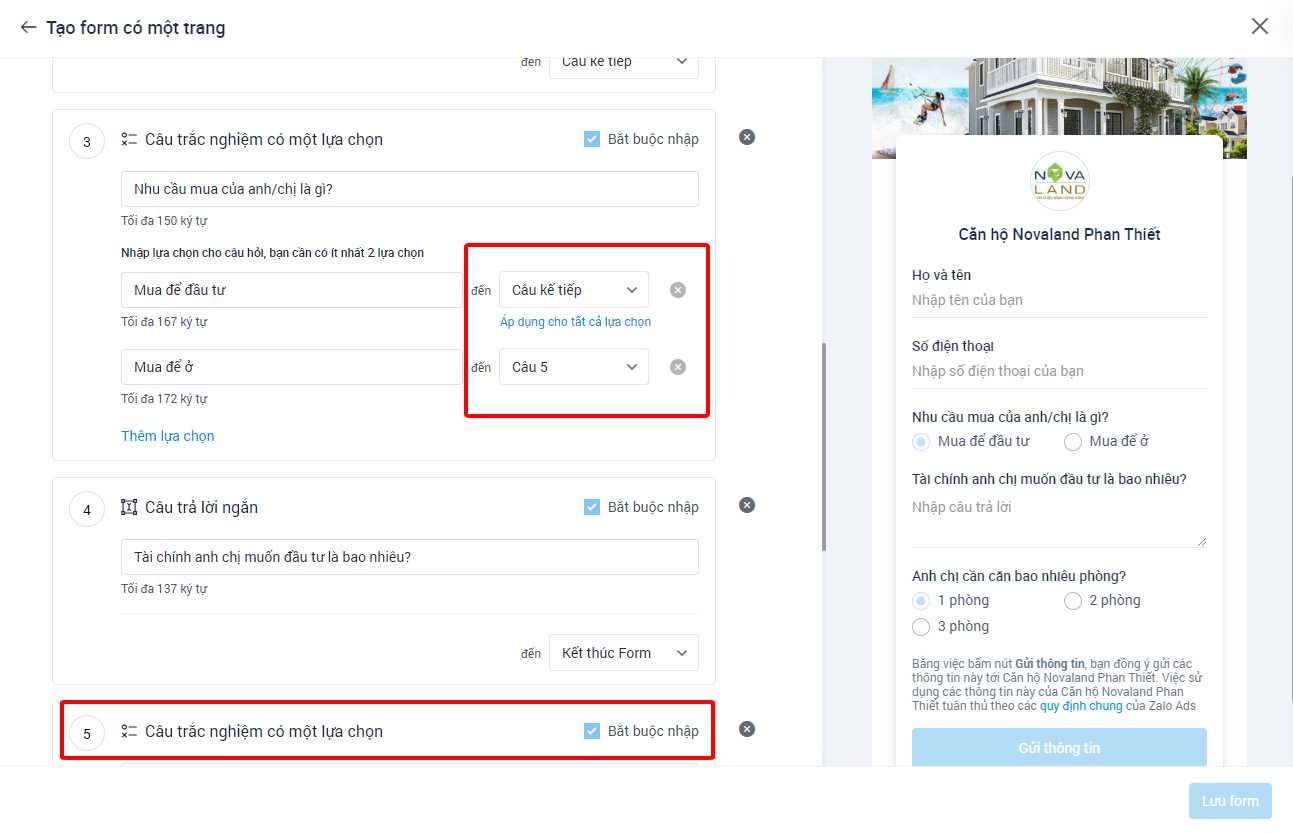Remove question 3 using its delete icon
This screenshot has height=833, width=1293.
click(746, 137)
